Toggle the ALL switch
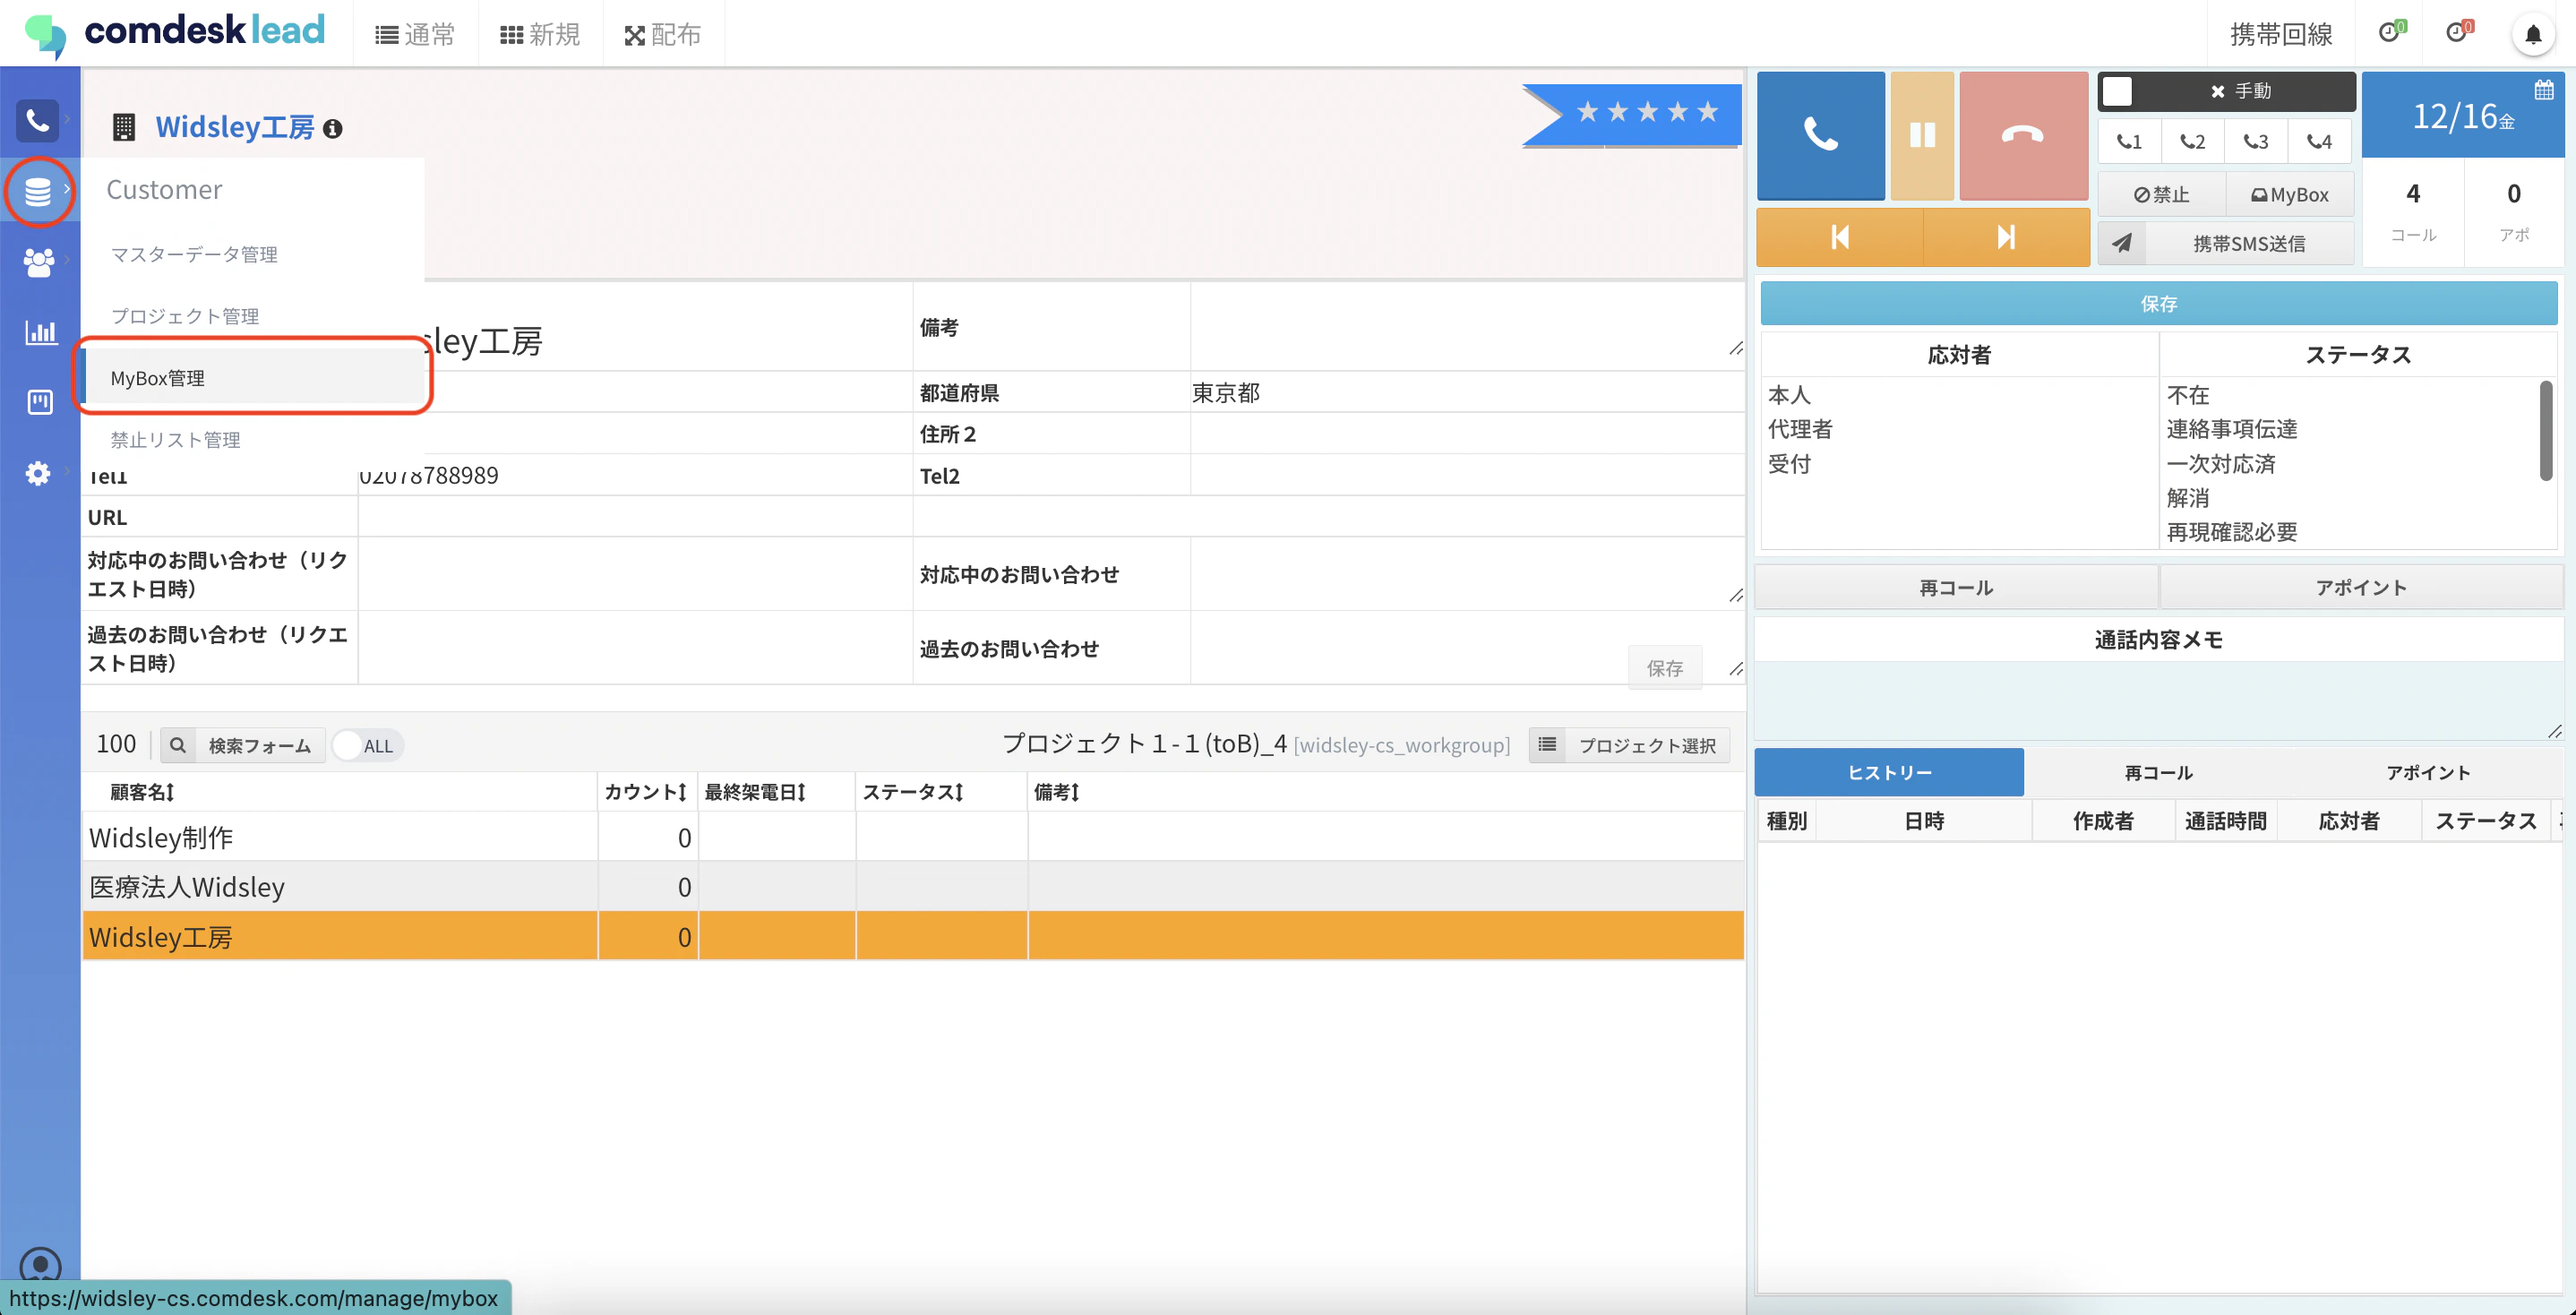The image size is (2576, 1315). pyautogui.click(x=367, y=745)
